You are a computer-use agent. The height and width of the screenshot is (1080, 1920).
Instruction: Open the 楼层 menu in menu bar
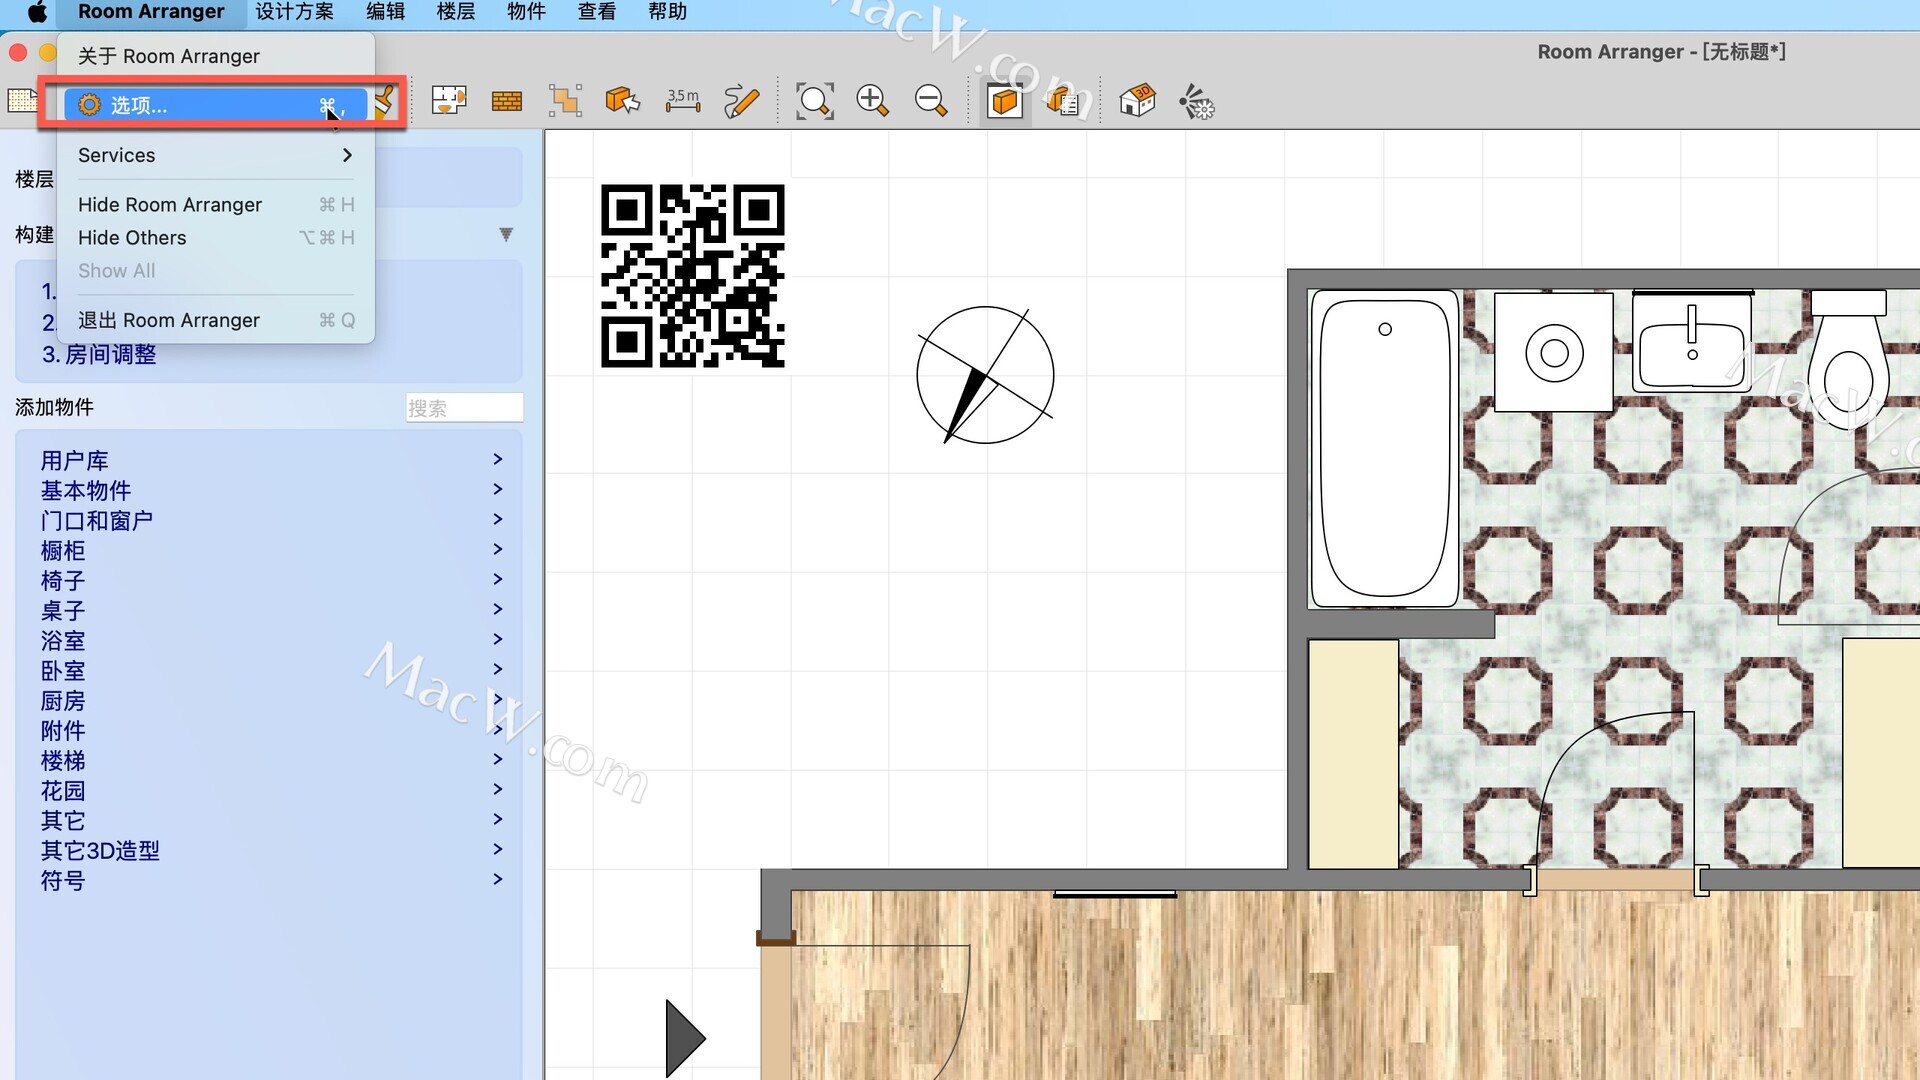click(x=455, y=12)
